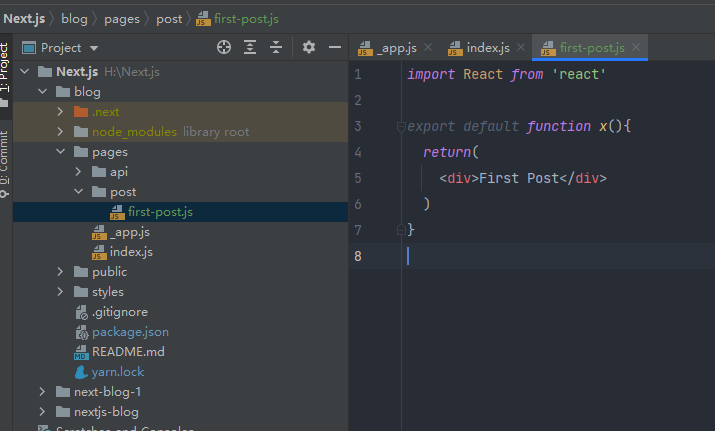Select the public folder row
Viewport: 715px width, 431px height.
pyautogui.click(x=181, y=272)
